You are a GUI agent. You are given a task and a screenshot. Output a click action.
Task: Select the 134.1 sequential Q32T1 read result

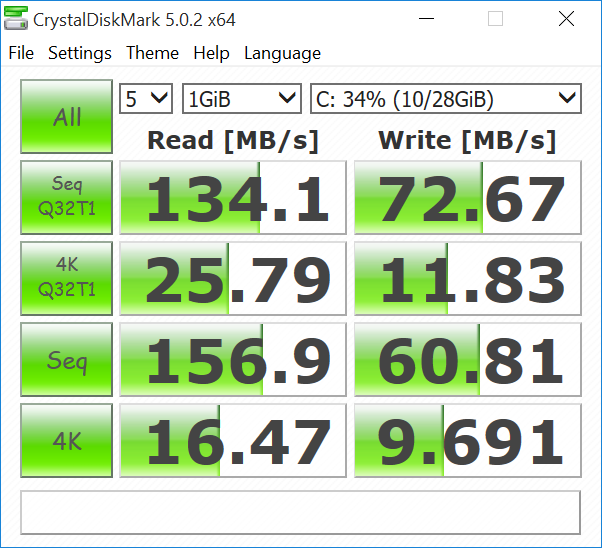[x=233, y=198]
